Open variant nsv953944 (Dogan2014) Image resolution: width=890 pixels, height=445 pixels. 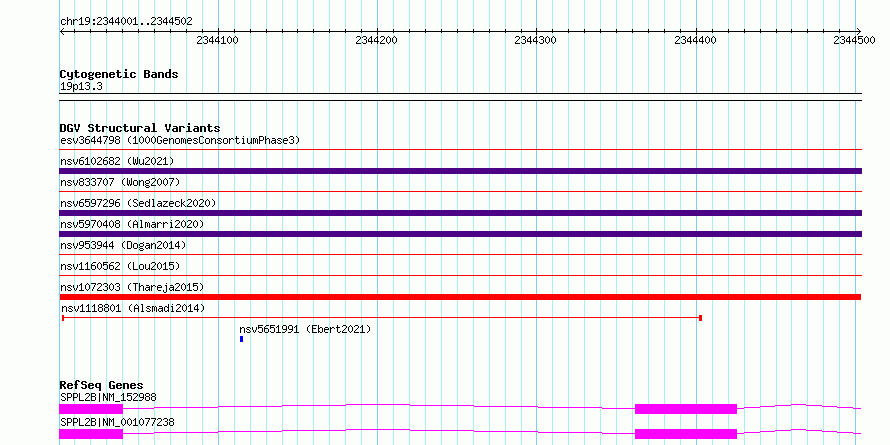point(123,245)
